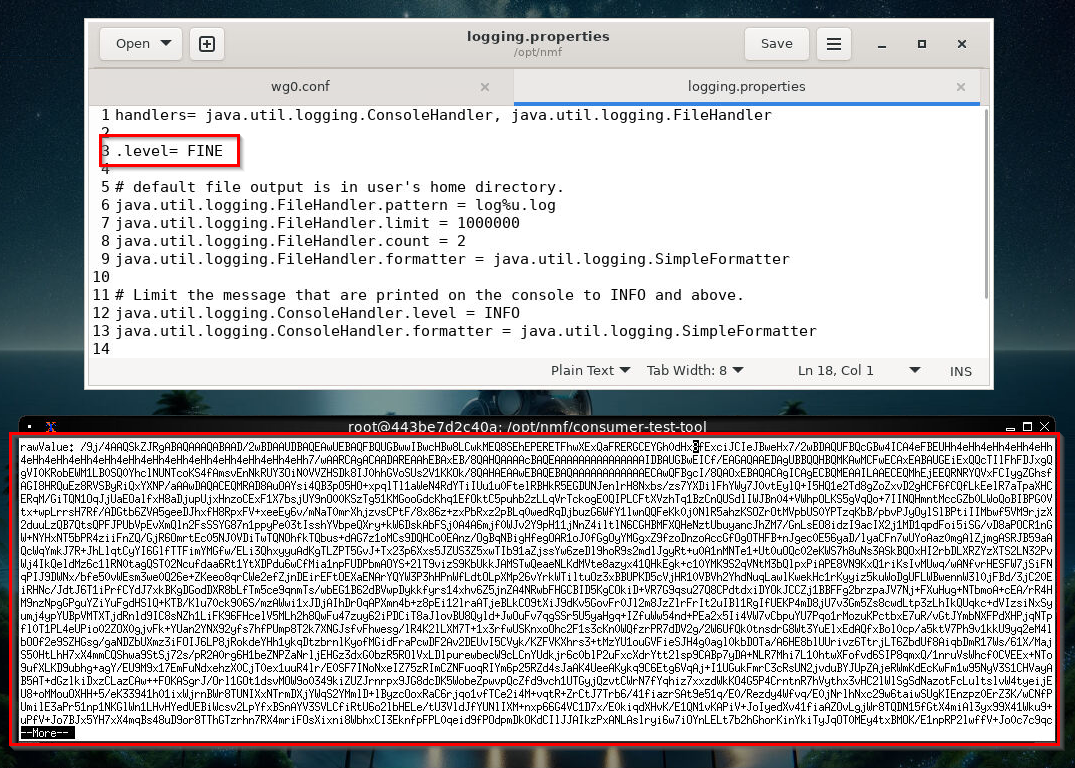Open the Tab Width: 8 dropdown
This screenshot has height=768, width=1075.
click(x=694, y=370)
